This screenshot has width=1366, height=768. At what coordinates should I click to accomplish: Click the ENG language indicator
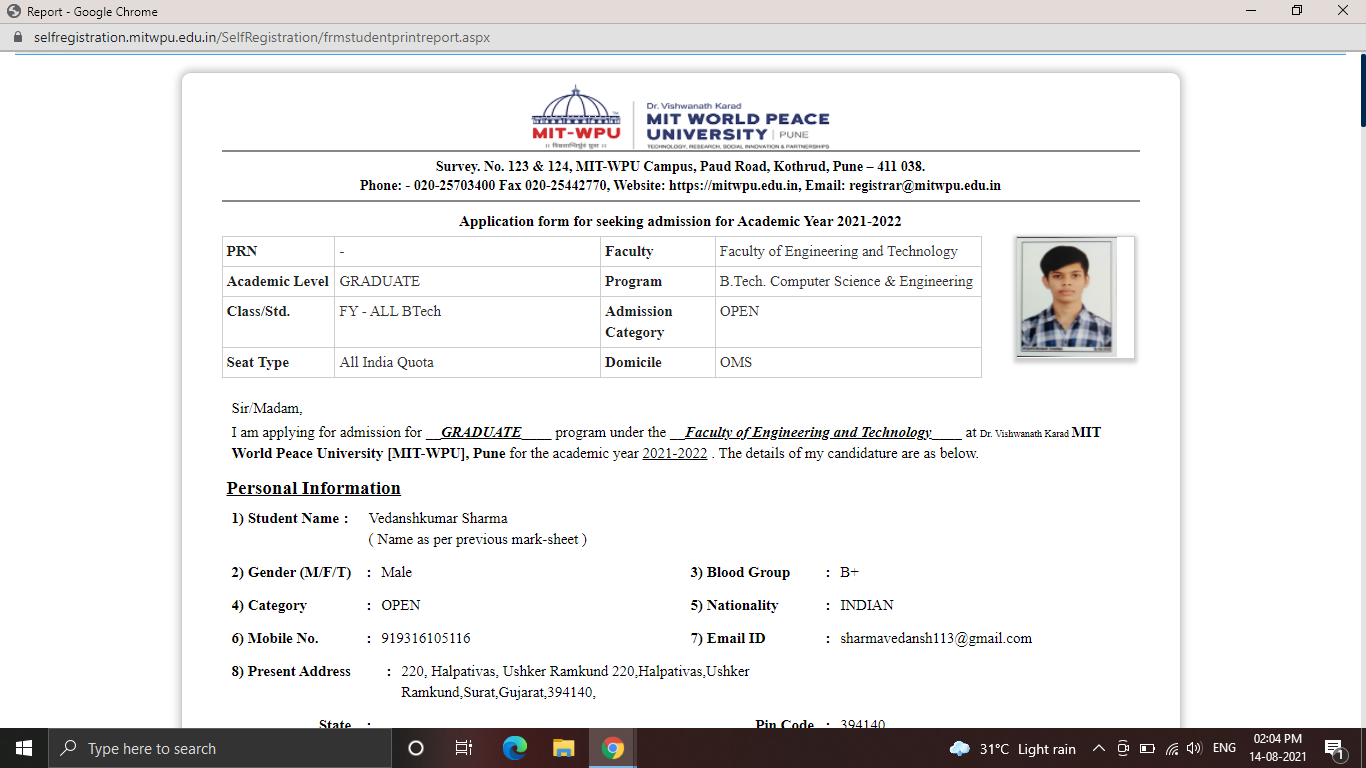click(1224, 748)
